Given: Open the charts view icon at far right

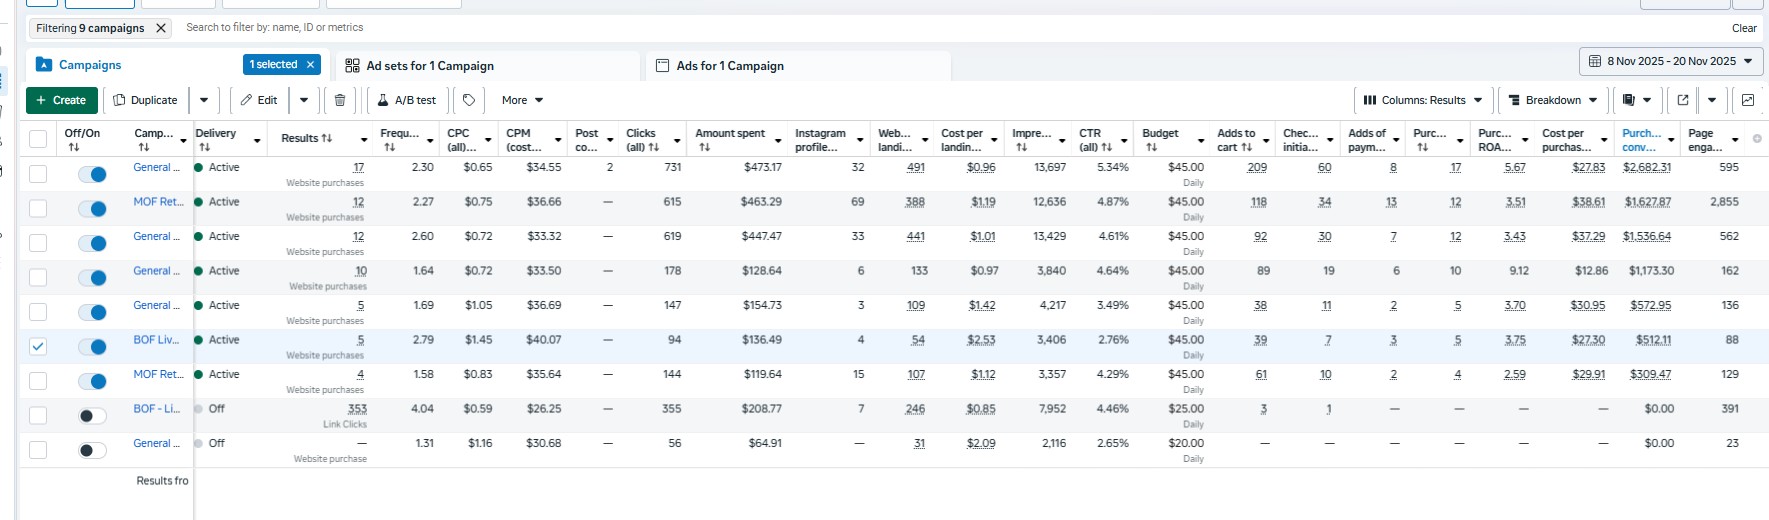Looking at the screenshot, I should point(1748,100).
